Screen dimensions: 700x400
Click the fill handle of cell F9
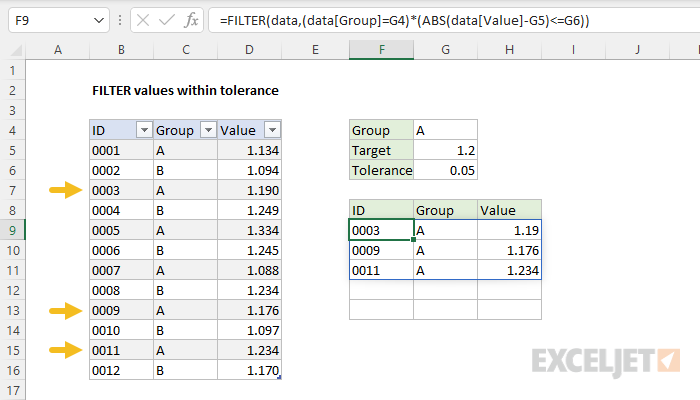pyautogui.click(x=413, y=240)
